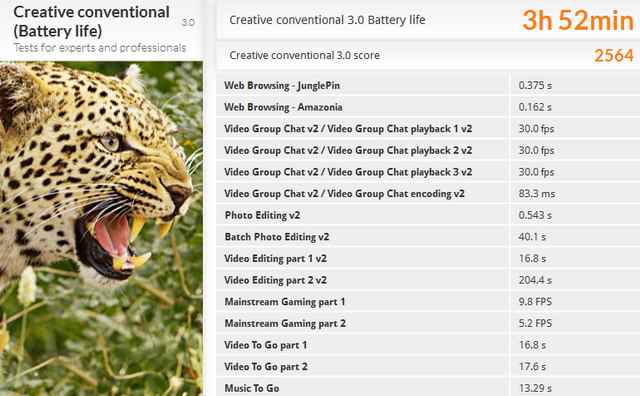The width and height of the screenshot is (640, 396).
Task: Select the 'Creative conventional (Battery life)' title
Action: tap(91, 22)
